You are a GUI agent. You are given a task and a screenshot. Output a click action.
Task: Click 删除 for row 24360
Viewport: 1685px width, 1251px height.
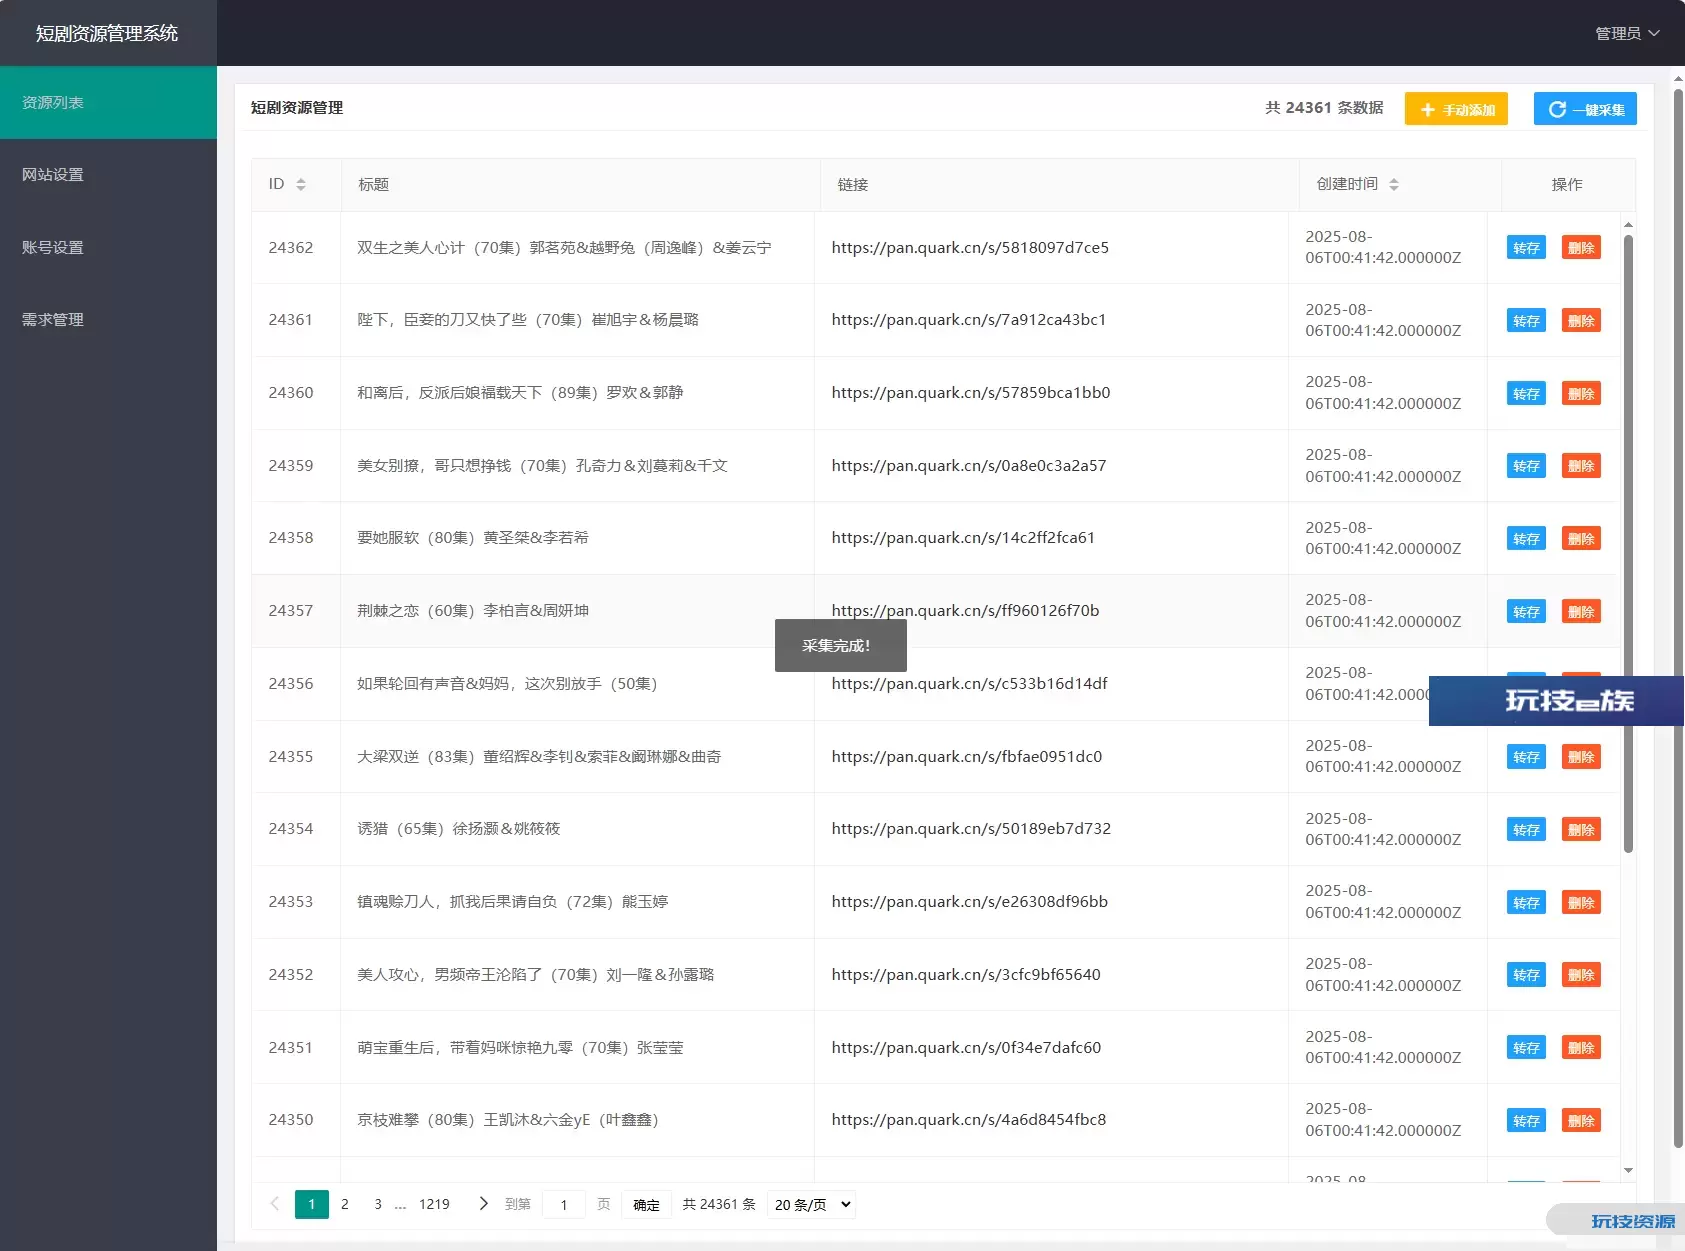pyautogui.click(x=1581, y=394)
